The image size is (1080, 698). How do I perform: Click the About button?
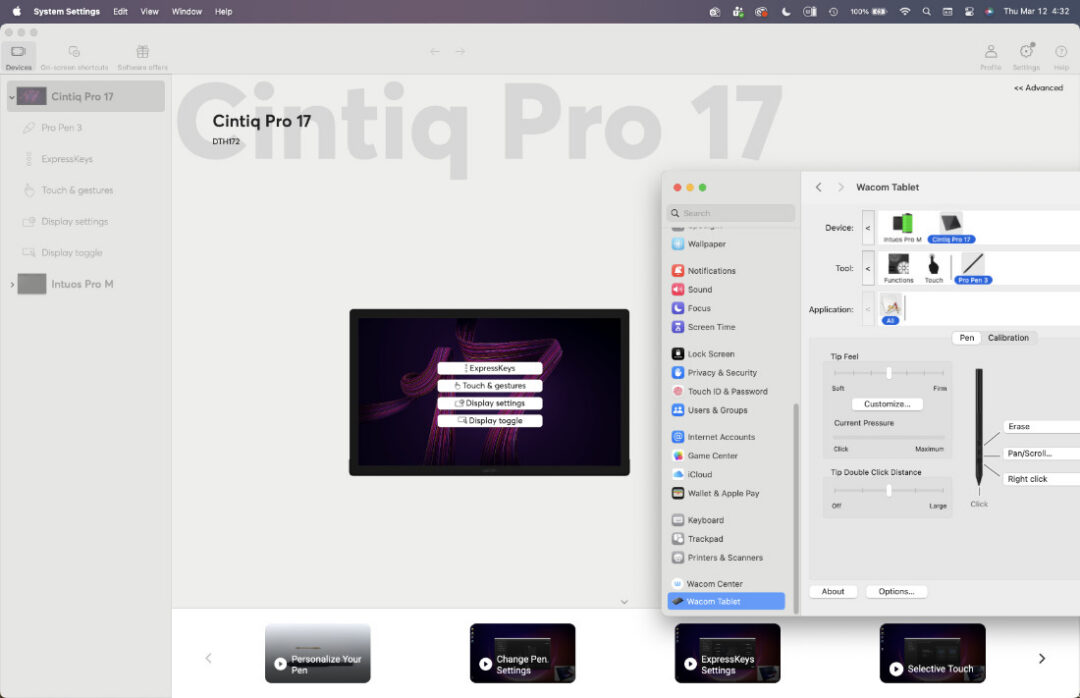tap(833, 591)
